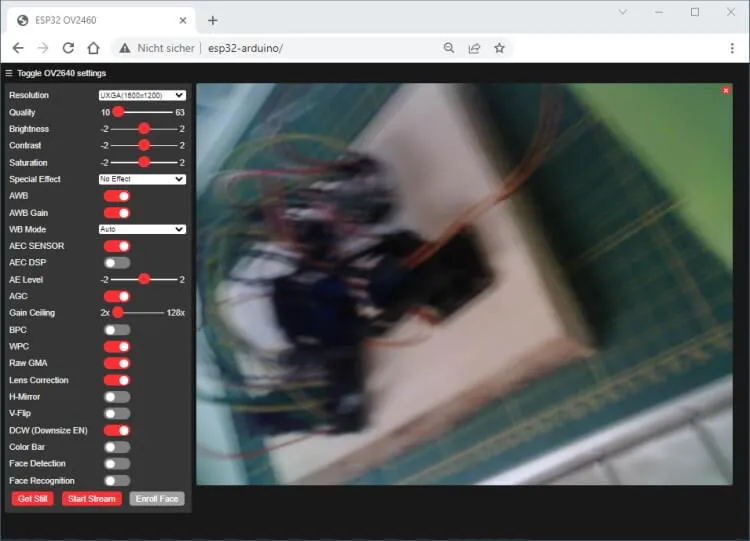The height and width of the screenshot is (541, 750).
Task: Open new browser tab with plus icon
Action: tap(213, 20)
